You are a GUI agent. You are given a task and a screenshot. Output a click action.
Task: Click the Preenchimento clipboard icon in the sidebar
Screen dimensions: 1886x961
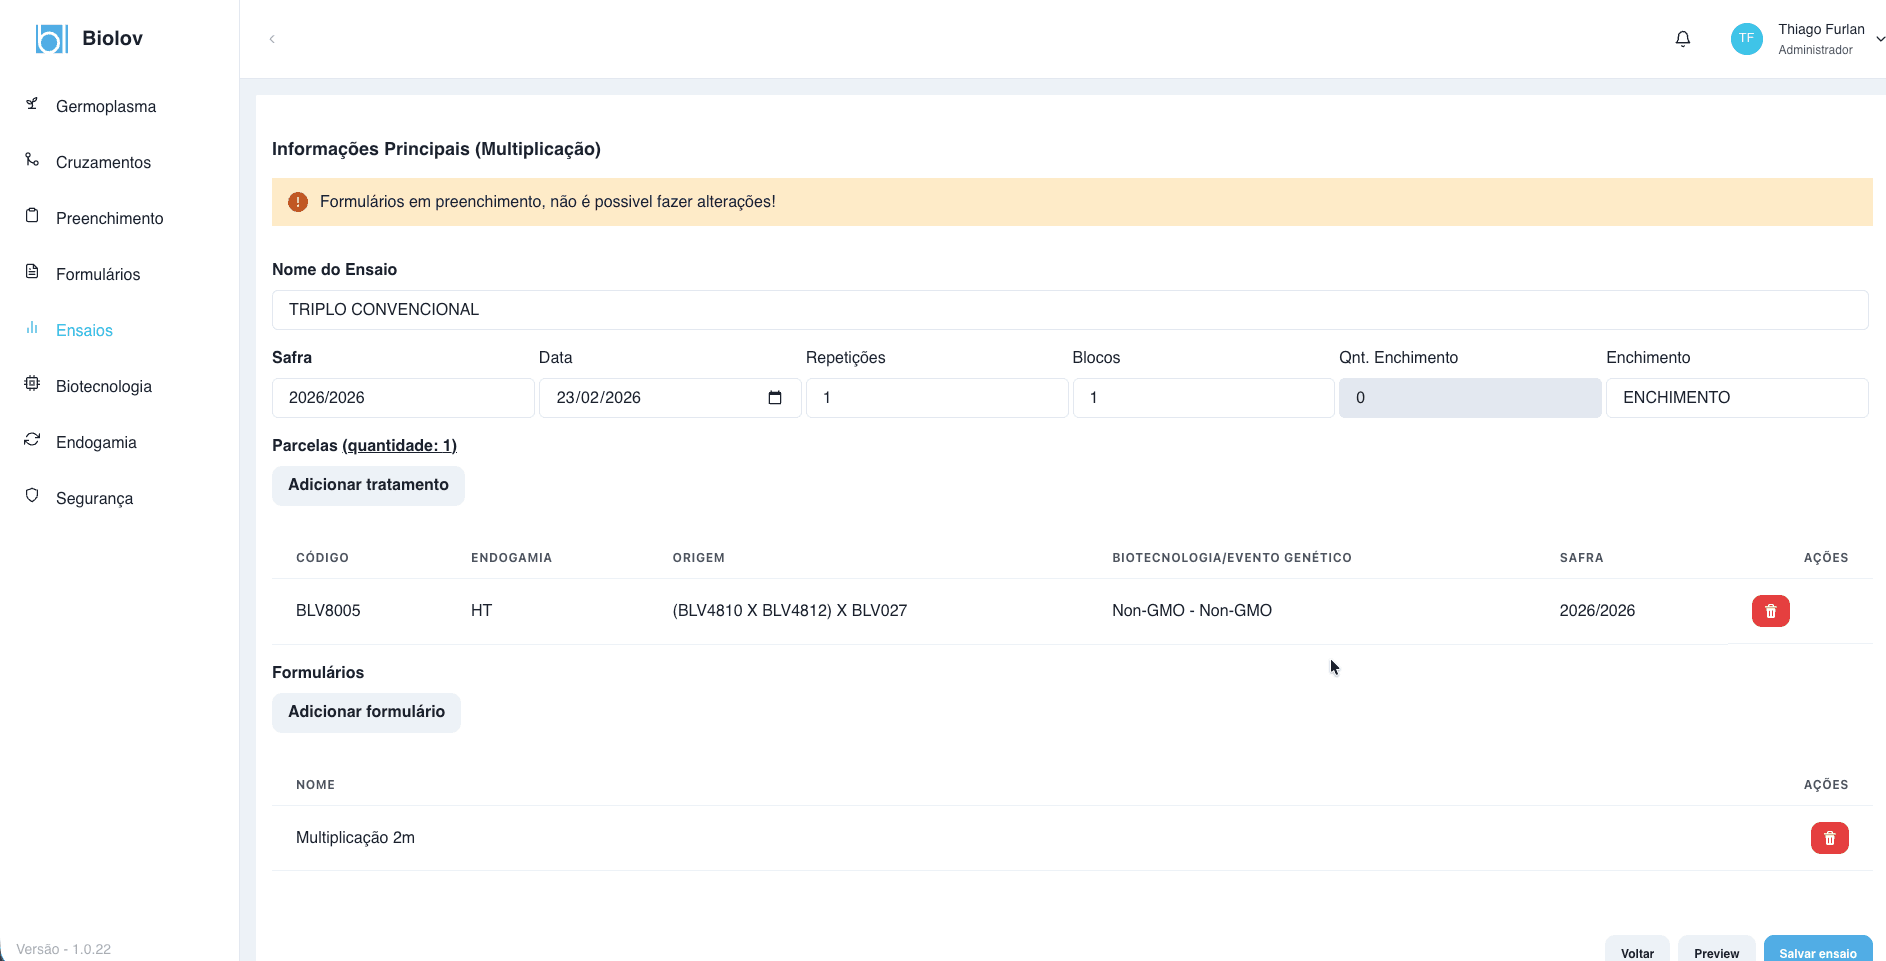pyautogui.click(x=32, y=216)
